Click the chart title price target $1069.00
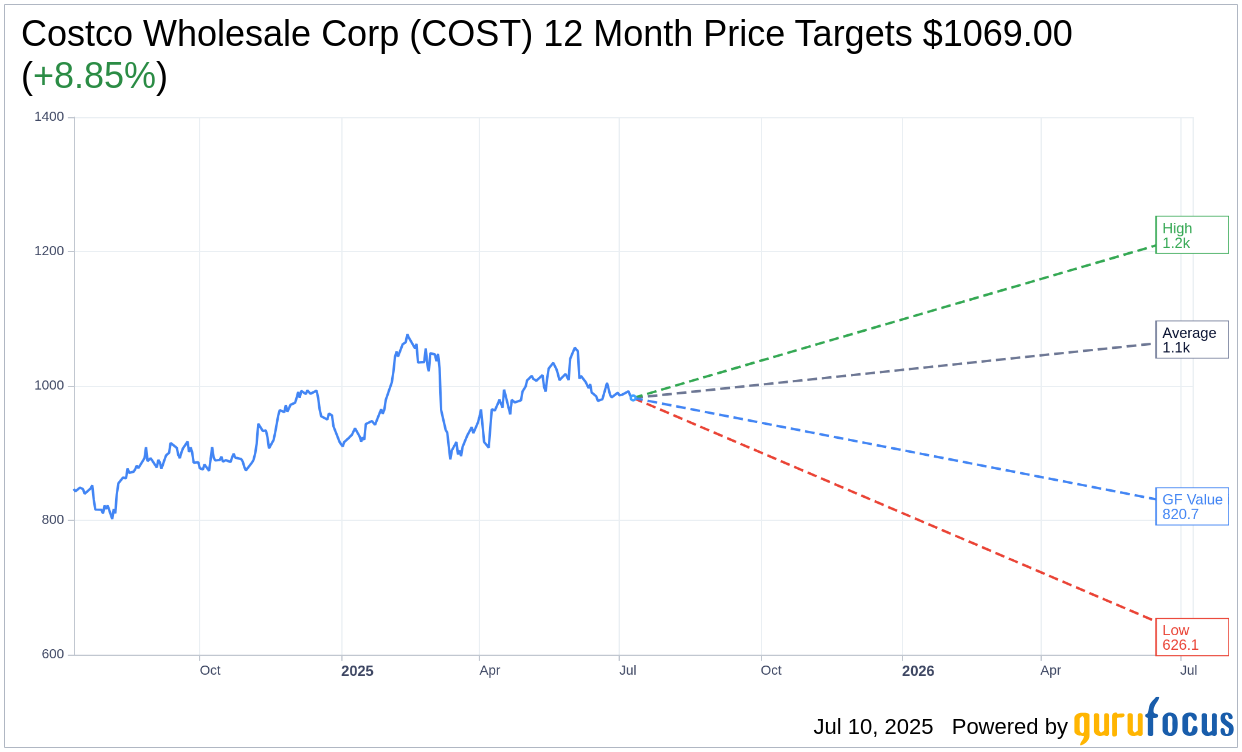The height and width of the screenshot is (752, 1242). pos(997,34)
